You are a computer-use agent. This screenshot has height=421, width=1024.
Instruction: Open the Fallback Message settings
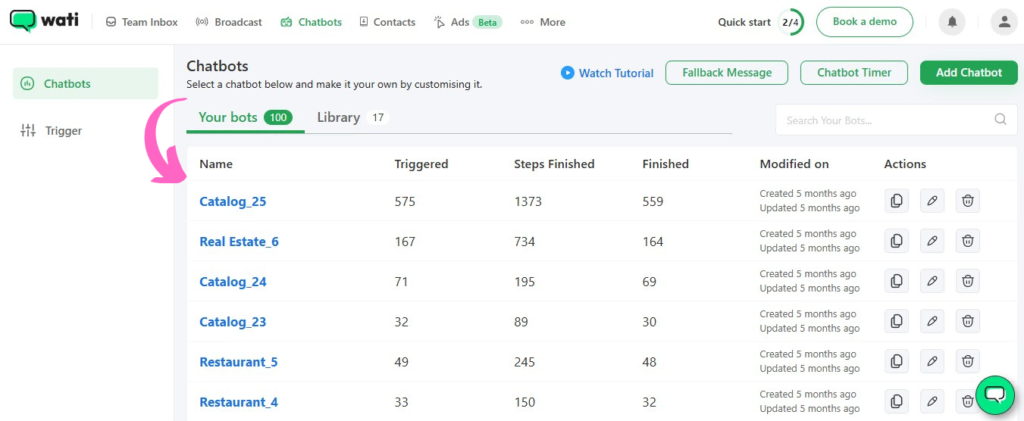coord(726,72)
